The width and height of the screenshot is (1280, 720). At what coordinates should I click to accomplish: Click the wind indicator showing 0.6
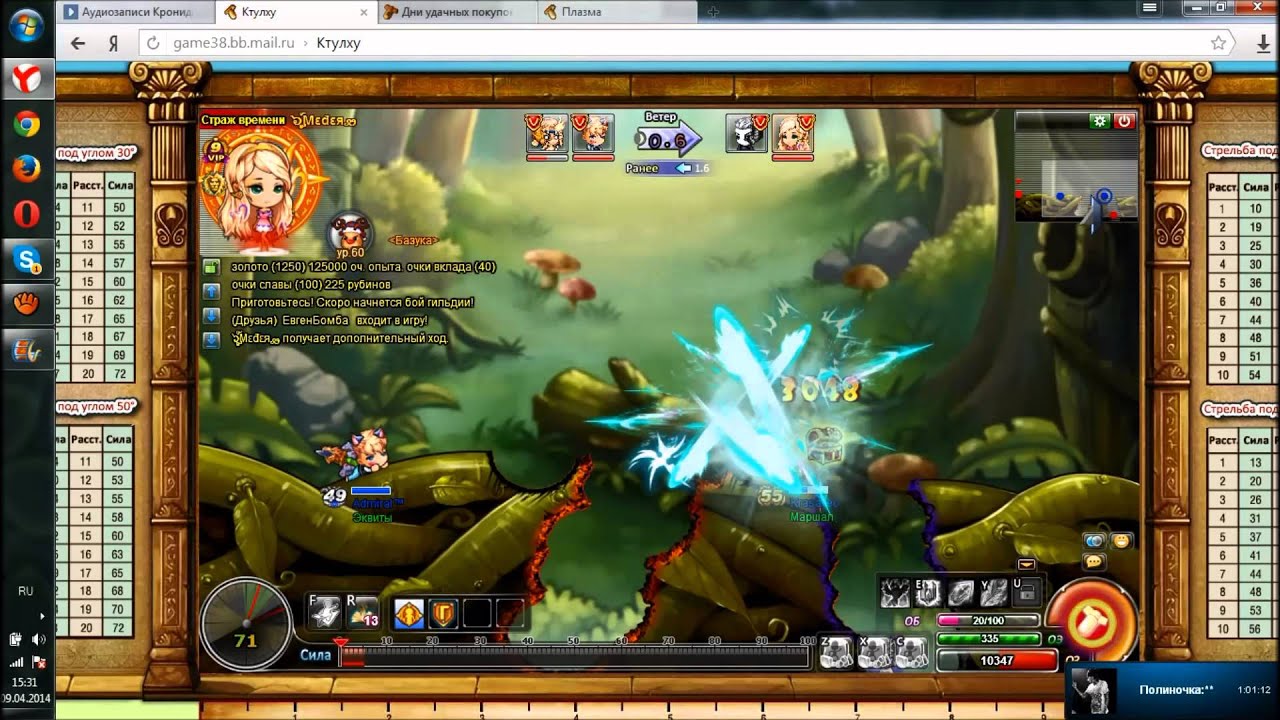click(667, 140)
